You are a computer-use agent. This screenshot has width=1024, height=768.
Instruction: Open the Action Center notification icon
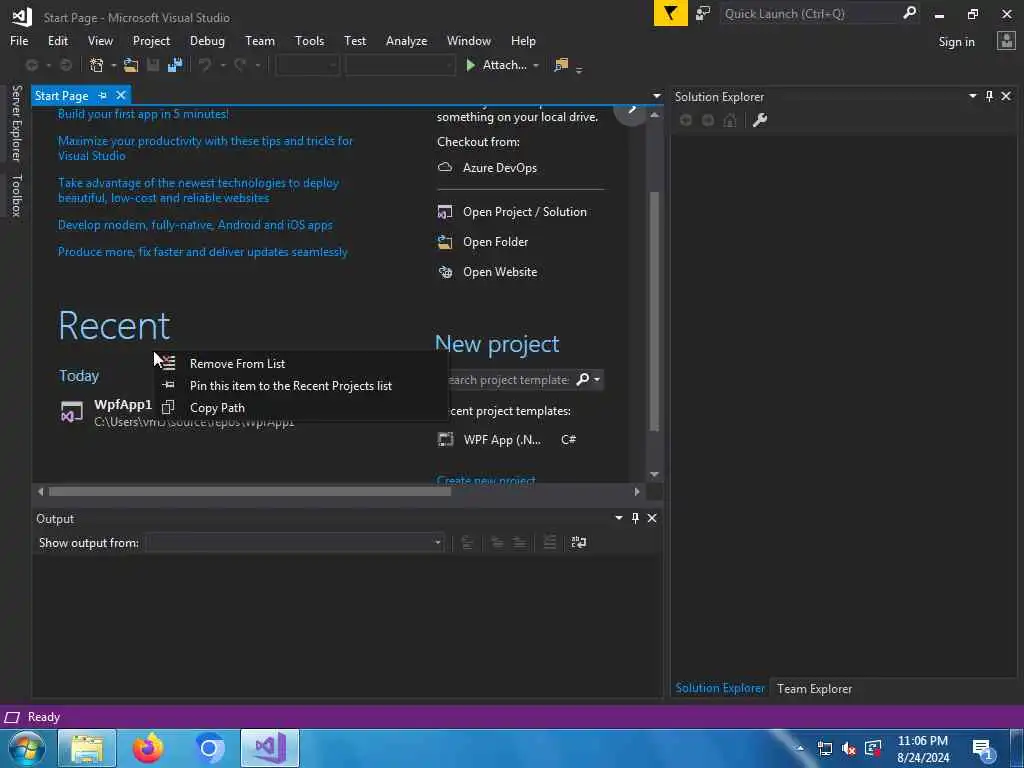(x=983, y=748)
